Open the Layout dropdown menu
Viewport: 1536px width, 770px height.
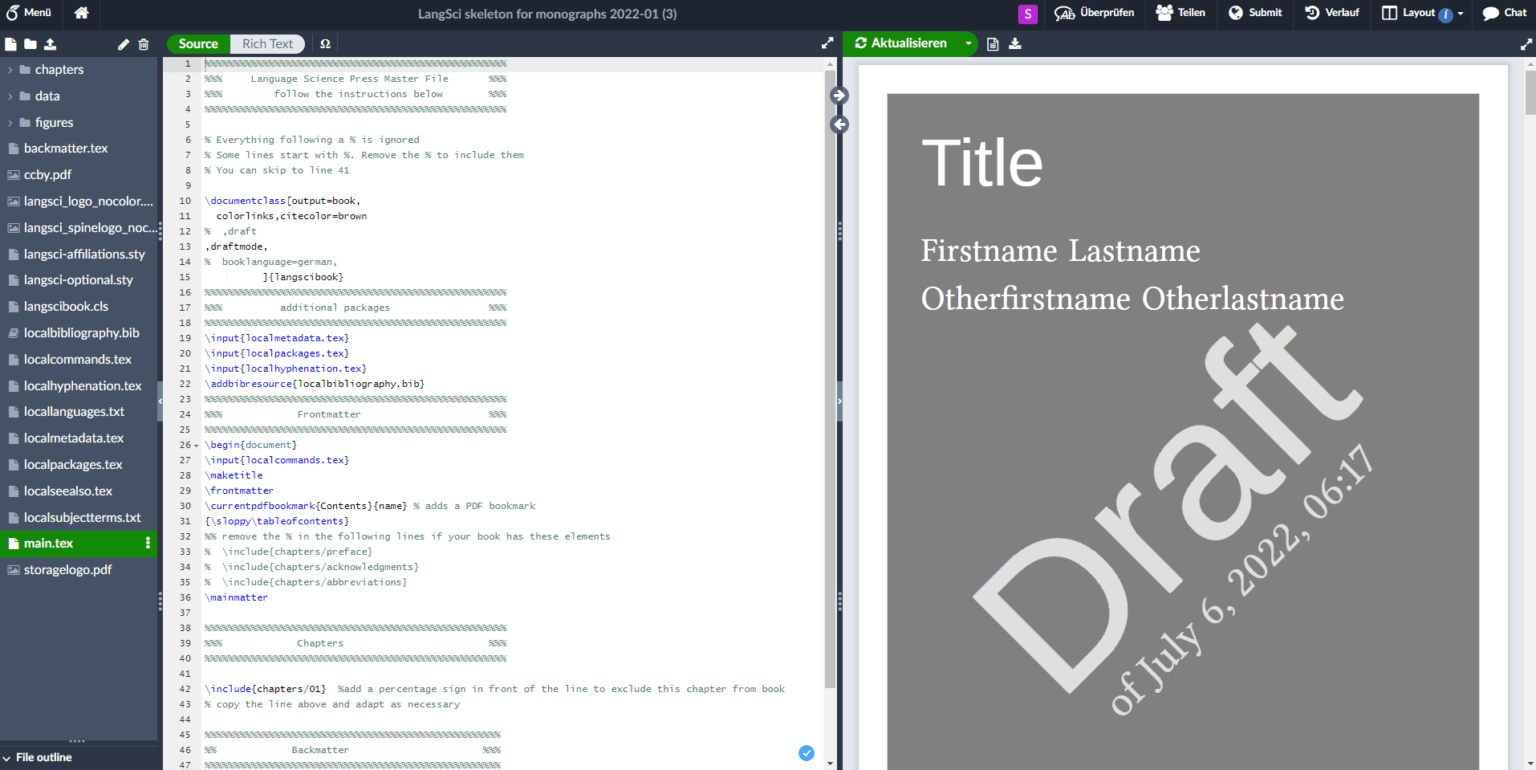pyautogui.click(x=1422, y=13)
